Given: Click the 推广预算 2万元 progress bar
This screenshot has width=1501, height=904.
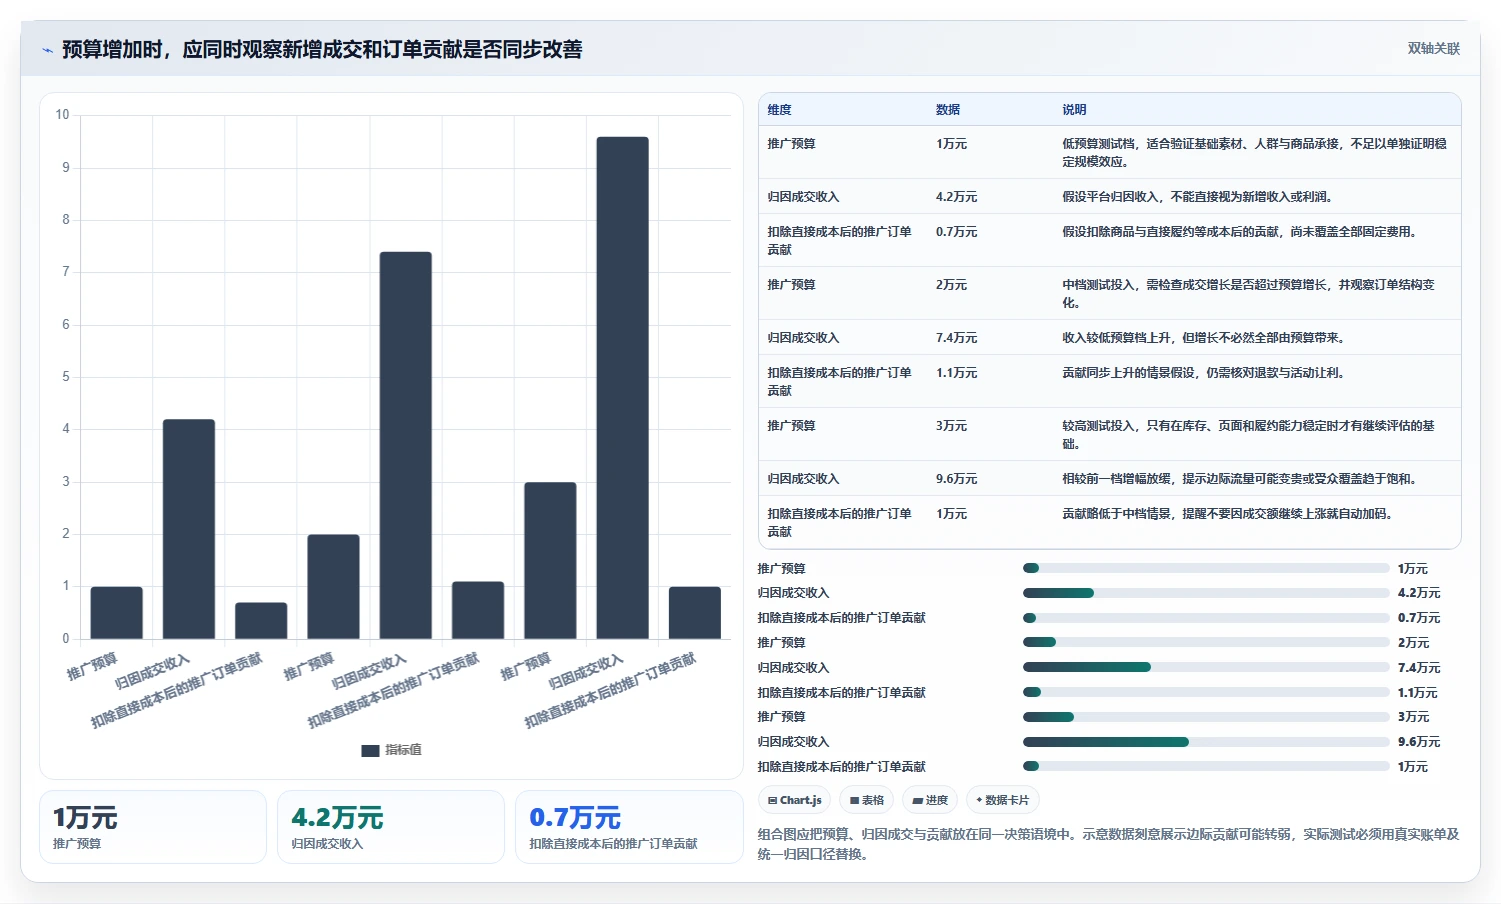Looking at the screenshot, I should pos(1206,642).
